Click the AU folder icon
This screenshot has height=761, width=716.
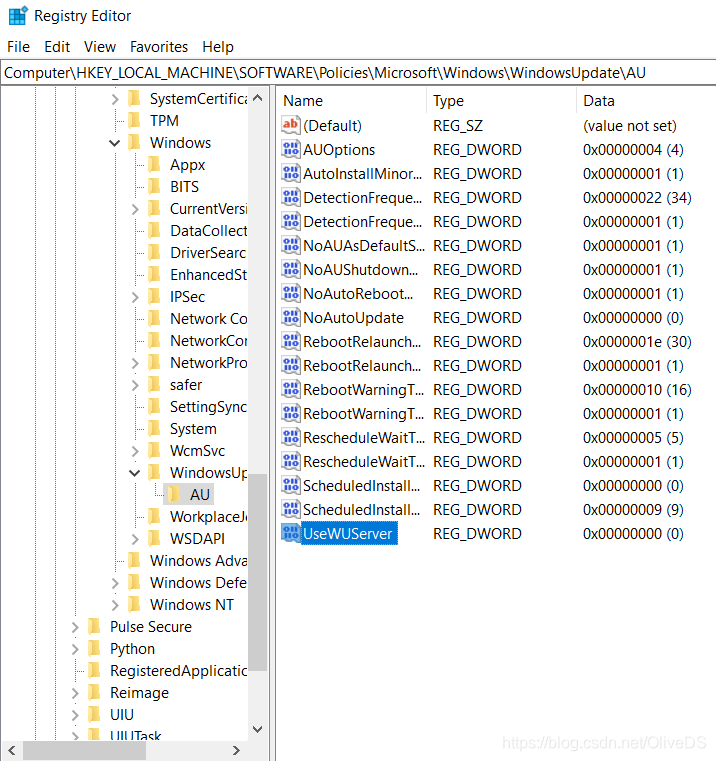click(173, 495)
